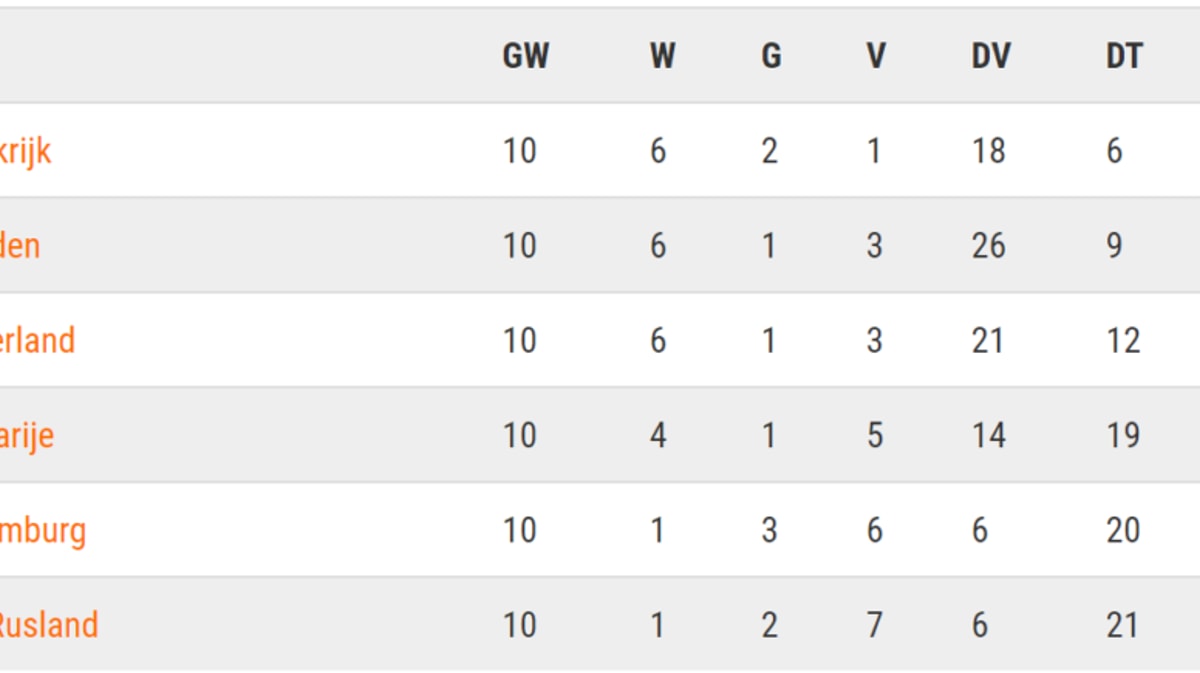The width and height of the screenshot is (1200, 673).
Task: Open the Zweden team link ending in 'den'
Action: (20, 246)
